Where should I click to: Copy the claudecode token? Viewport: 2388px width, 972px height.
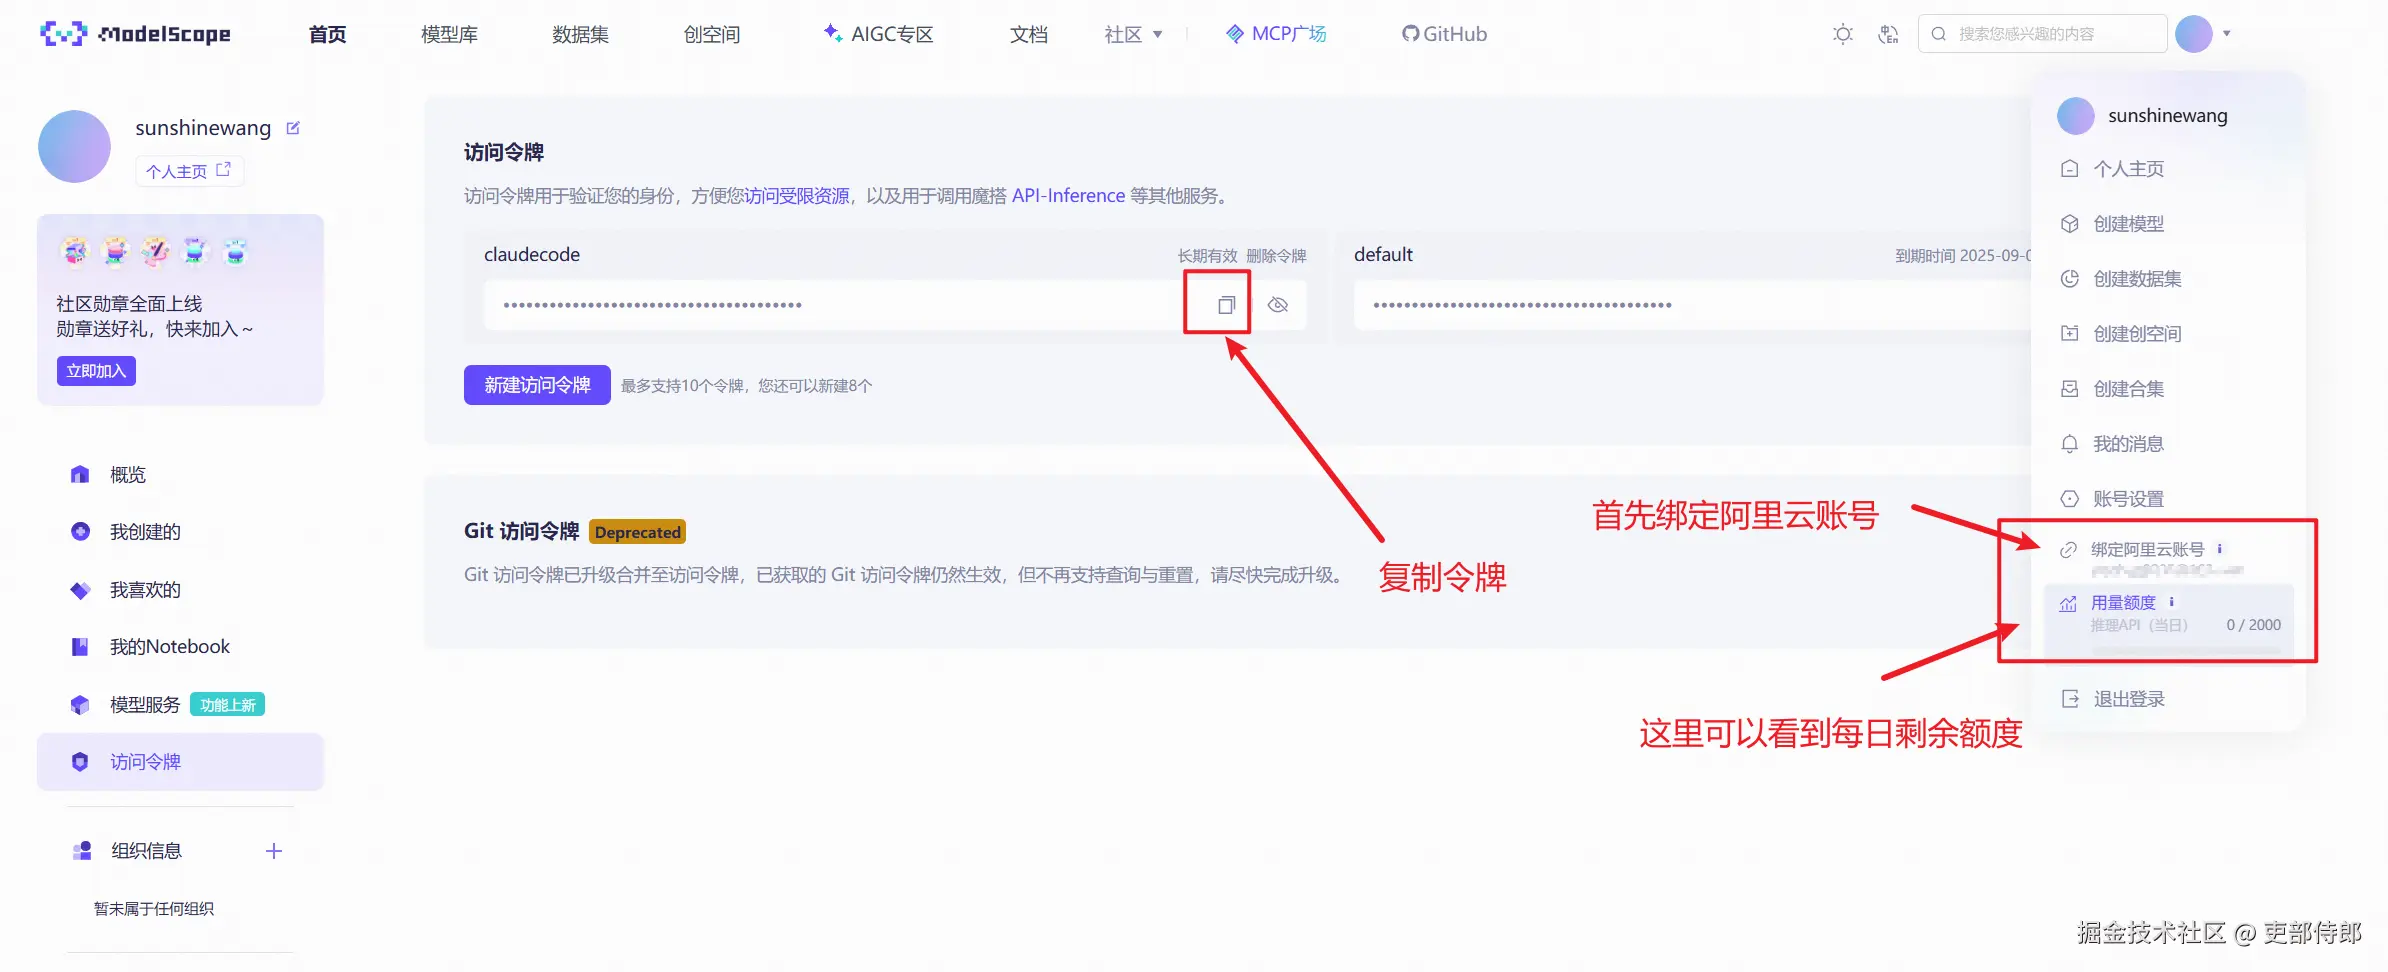click(x=1226, y=305)
